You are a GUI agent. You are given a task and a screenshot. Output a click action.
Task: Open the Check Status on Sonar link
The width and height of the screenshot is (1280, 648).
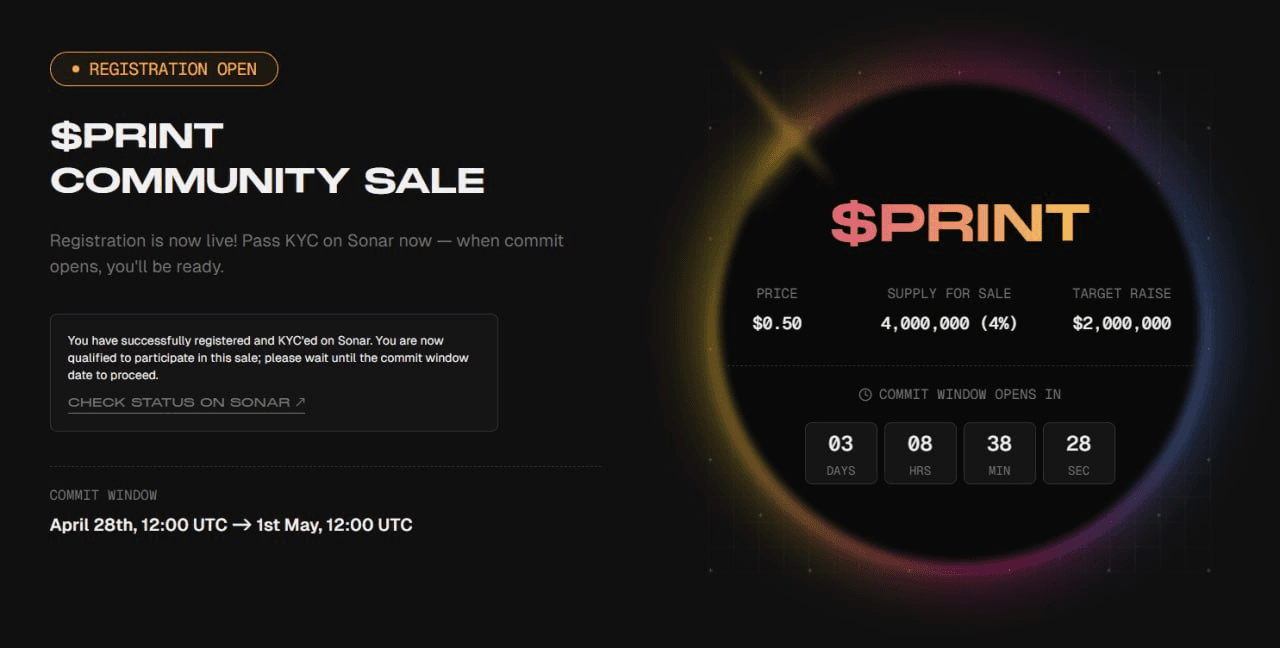180,403
